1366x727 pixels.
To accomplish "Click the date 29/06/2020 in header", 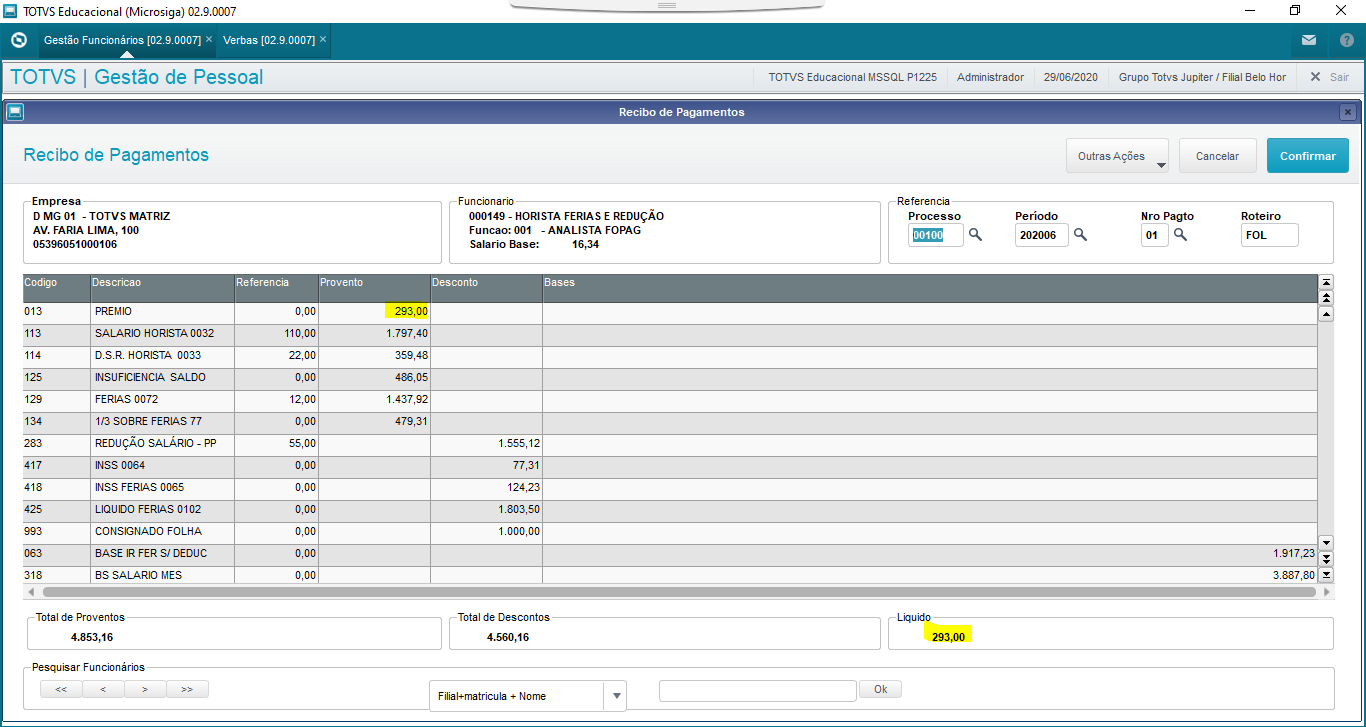I will pyautogui.click(x=1071, y=77).
